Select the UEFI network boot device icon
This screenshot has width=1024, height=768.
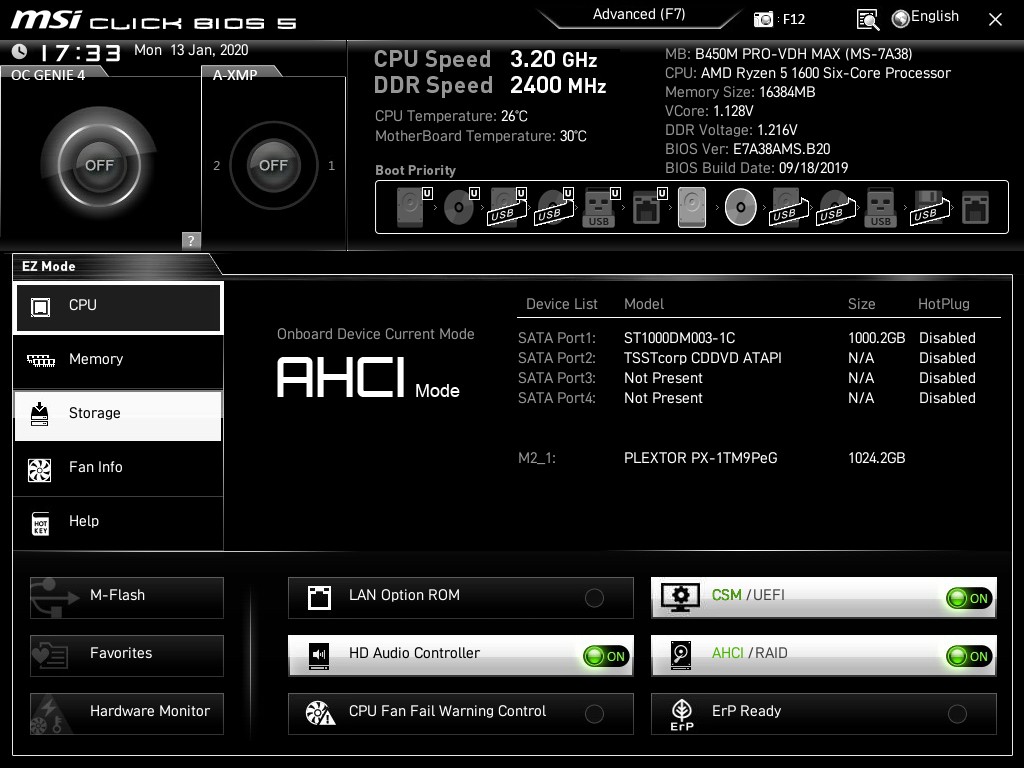coord(648,207)
